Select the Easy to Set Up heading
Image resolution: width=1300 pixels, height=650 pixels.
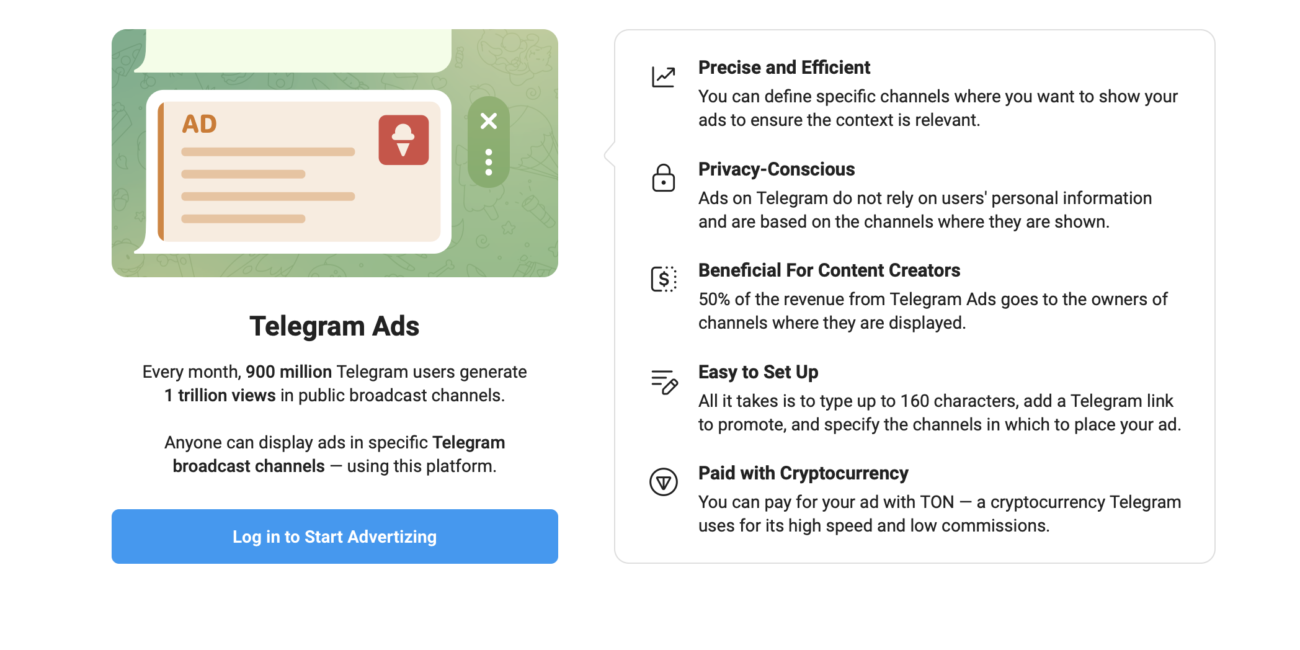(x=758, y=371)
